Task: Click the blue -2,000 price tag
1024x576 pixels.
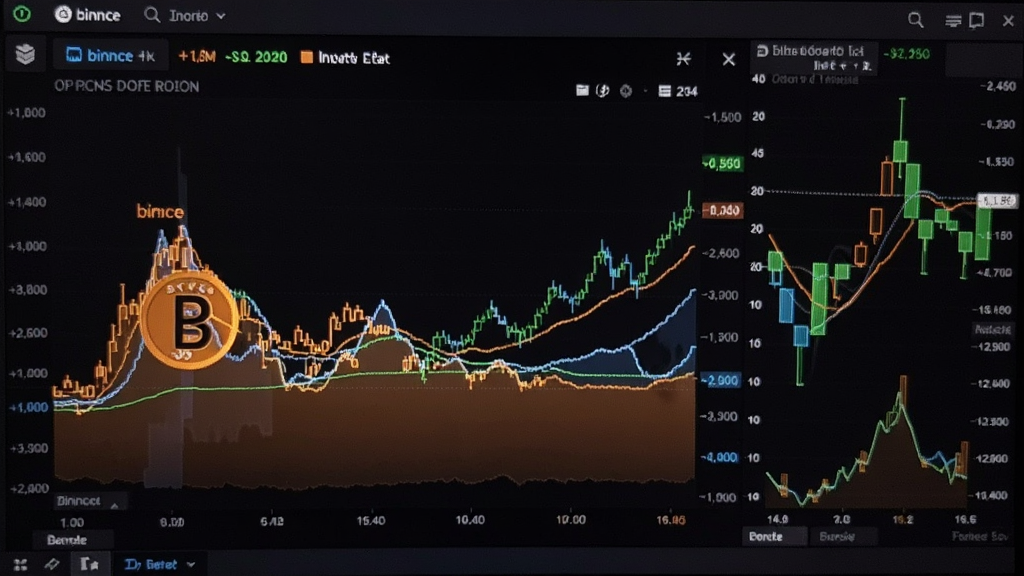Action: 720,380
